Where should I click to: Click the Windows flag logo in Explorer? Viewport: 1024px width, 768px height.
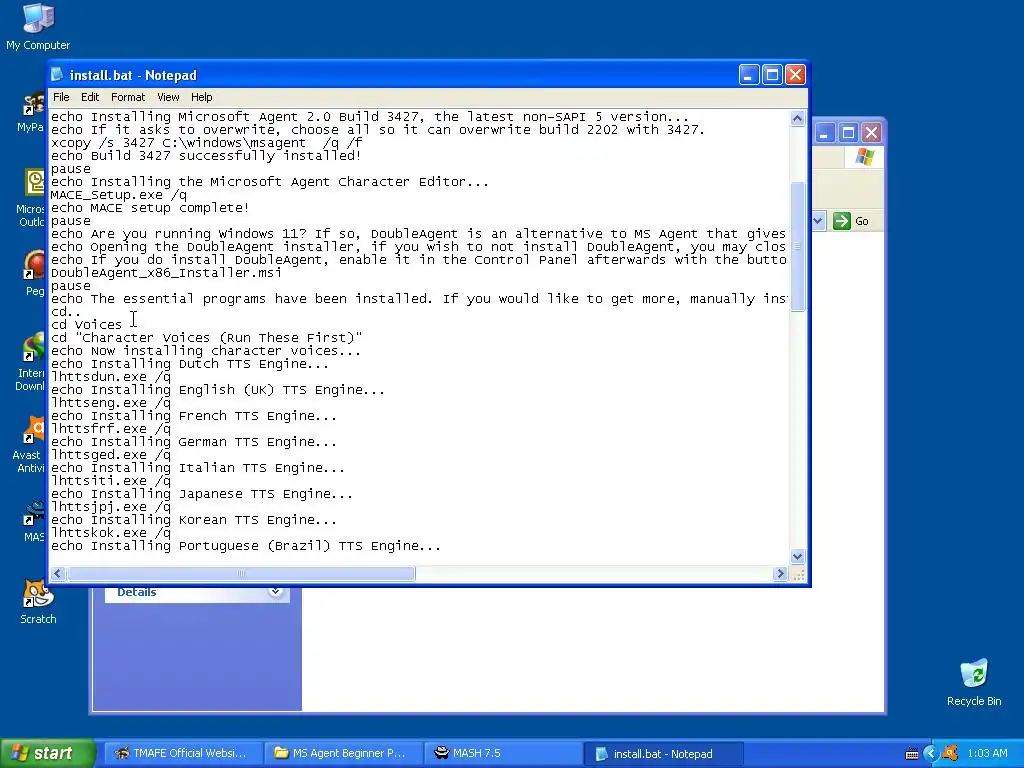pos(864,157)
